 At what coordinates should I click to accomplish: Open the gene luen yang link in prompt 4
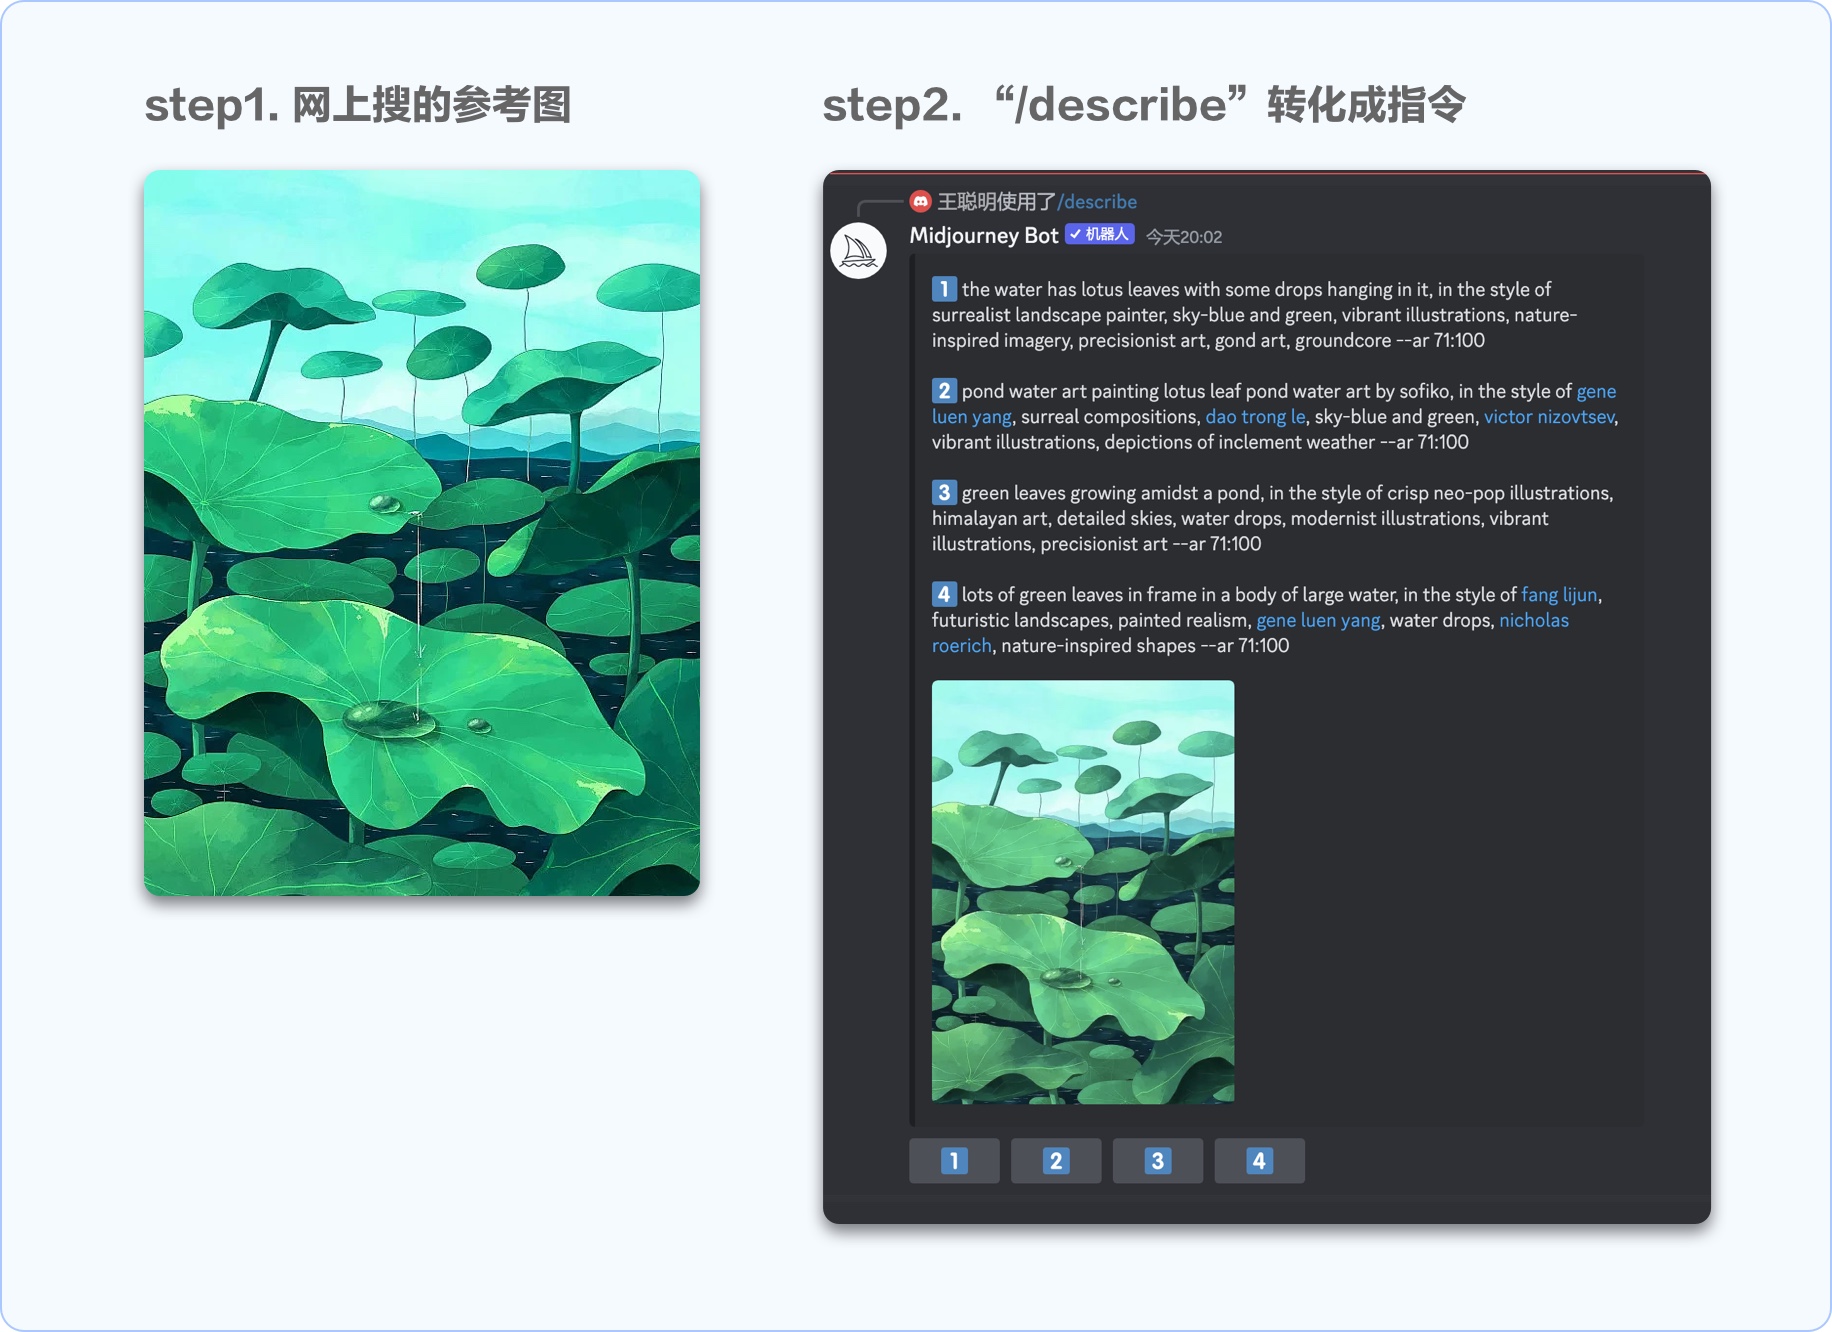(1318, 620)
